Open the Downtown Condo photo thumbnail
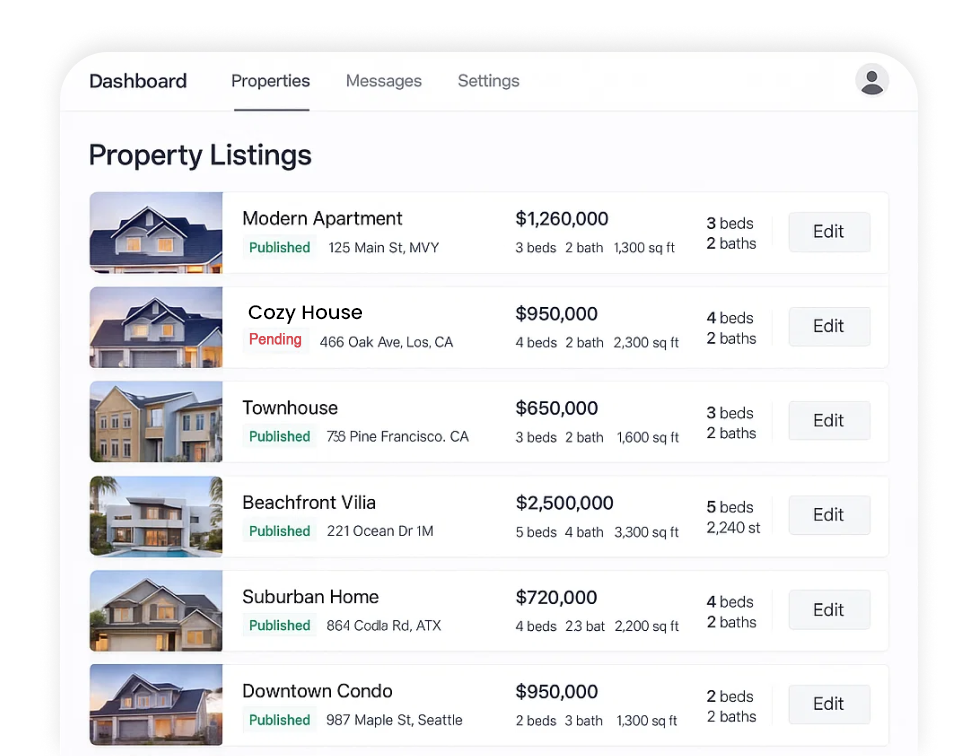976x756 pixels. pos(156,704)
